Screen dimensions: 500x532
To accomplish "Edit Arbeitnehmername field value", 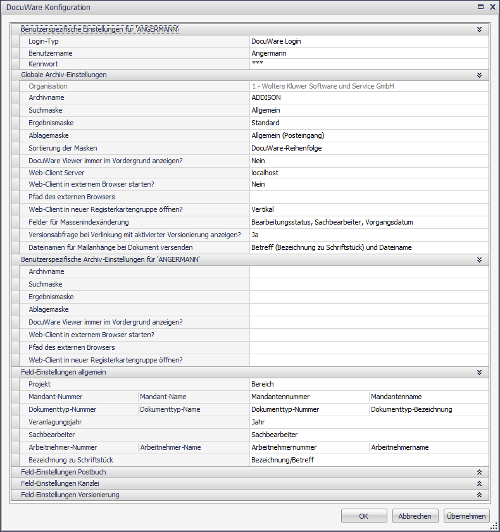I will [429, 448].
